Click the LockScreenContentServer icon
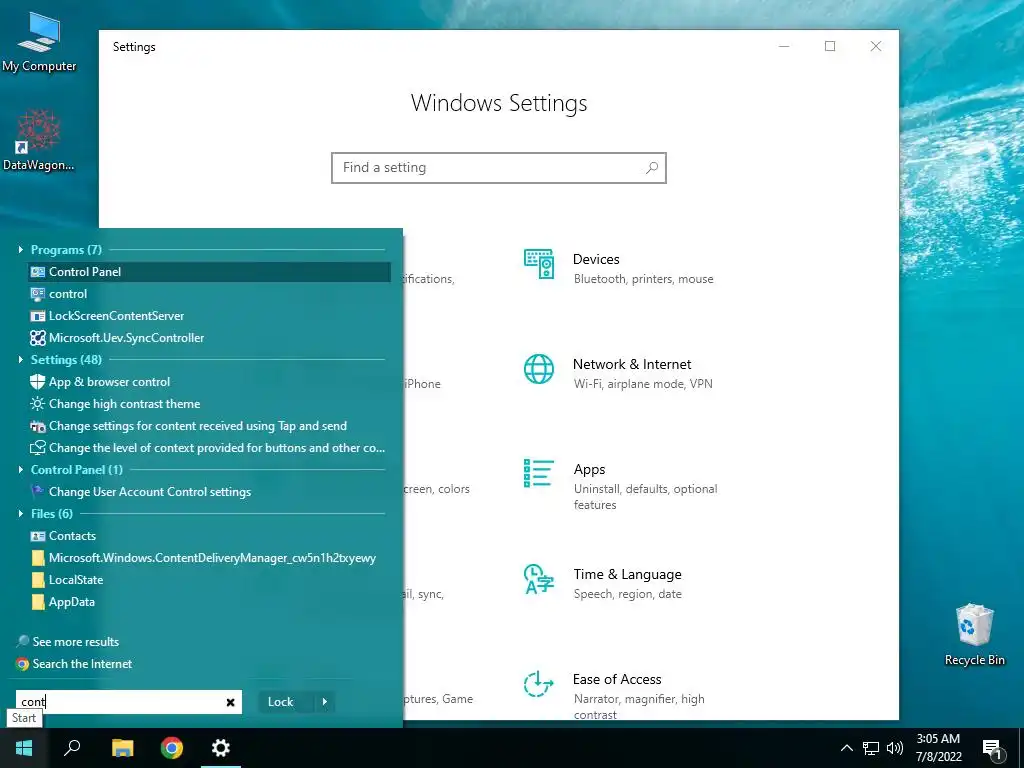The height and width of the screenshot is (768, 1024). (x=38, y=316)
